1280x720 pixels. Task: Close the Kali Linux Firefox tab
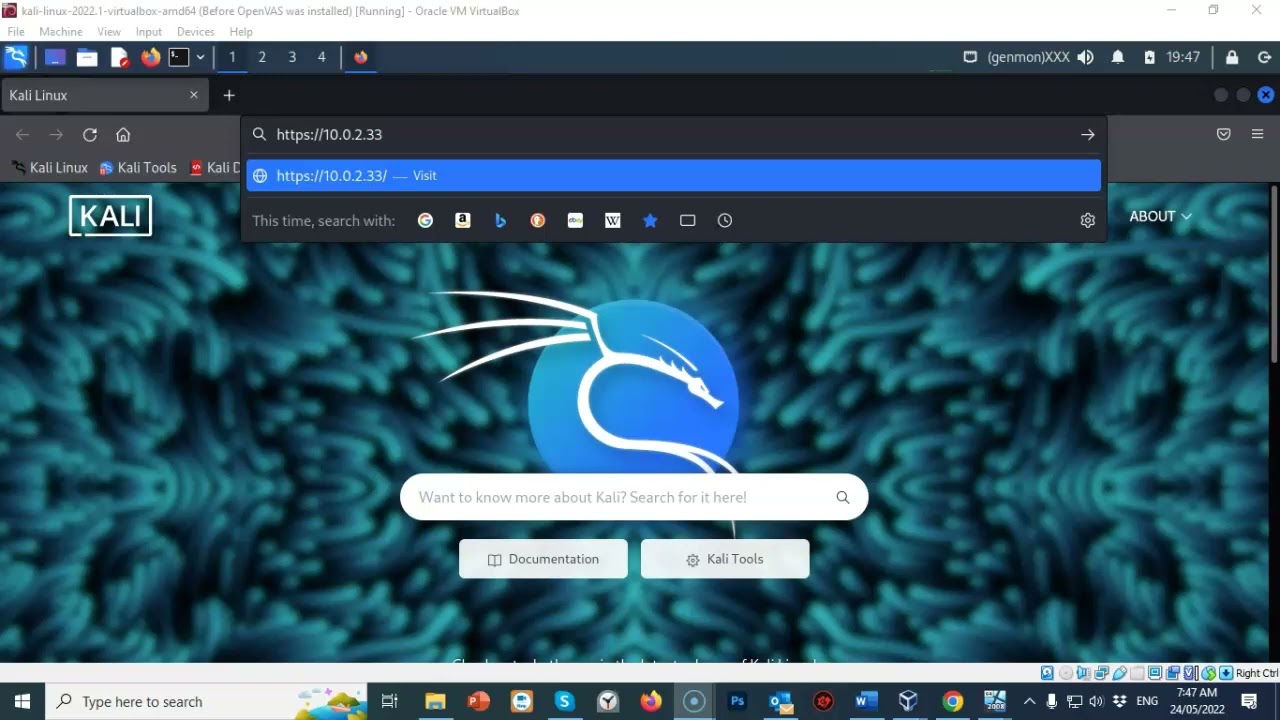[194, 95]
